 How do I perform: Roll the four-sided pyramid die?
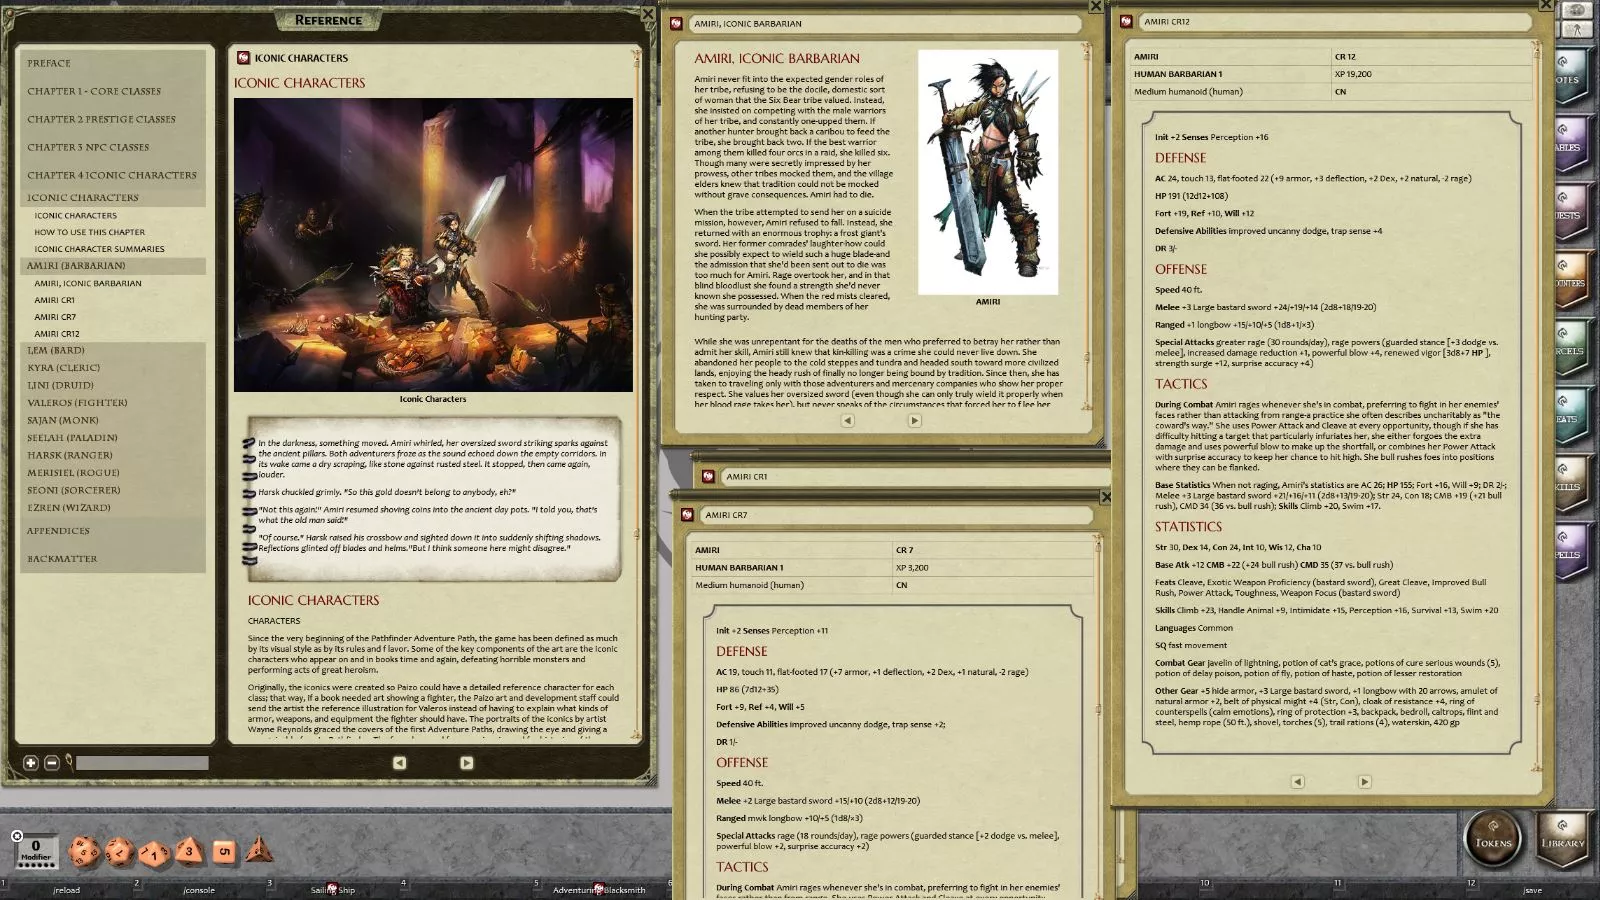coord(259,850)
